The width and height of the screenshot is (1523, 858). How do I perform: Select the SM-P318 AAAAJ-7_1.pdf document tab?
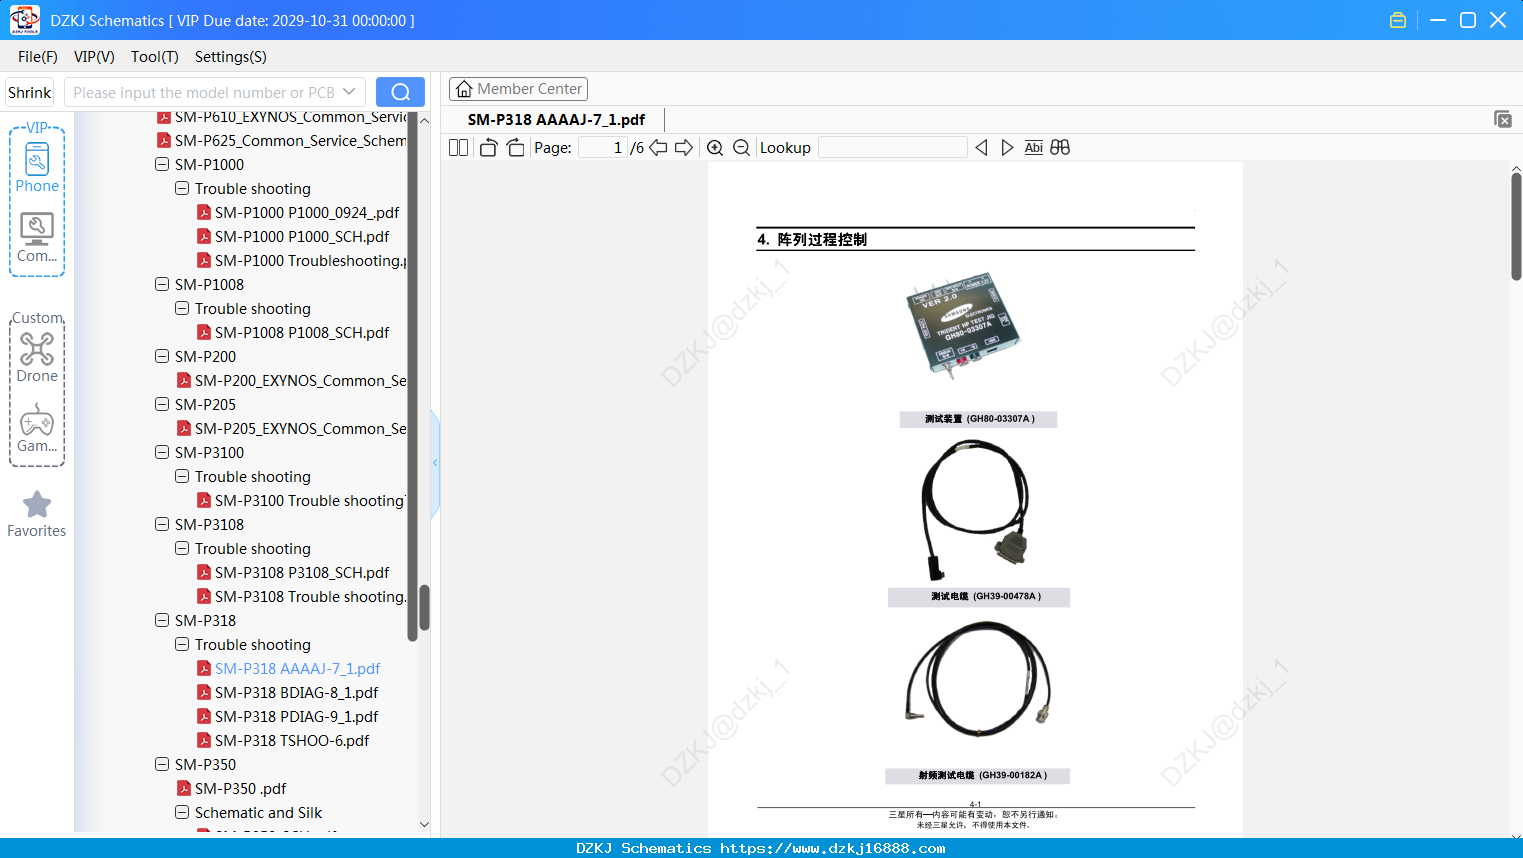click(x=556, y=120)
